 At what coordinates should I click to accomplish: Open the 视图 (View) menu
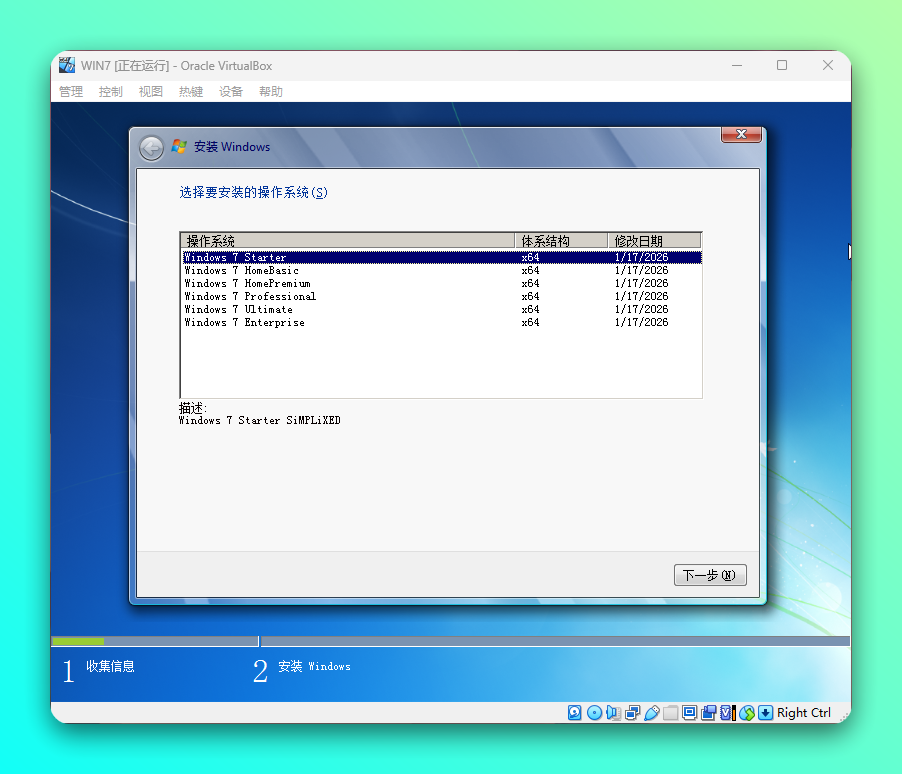(150, 91)
